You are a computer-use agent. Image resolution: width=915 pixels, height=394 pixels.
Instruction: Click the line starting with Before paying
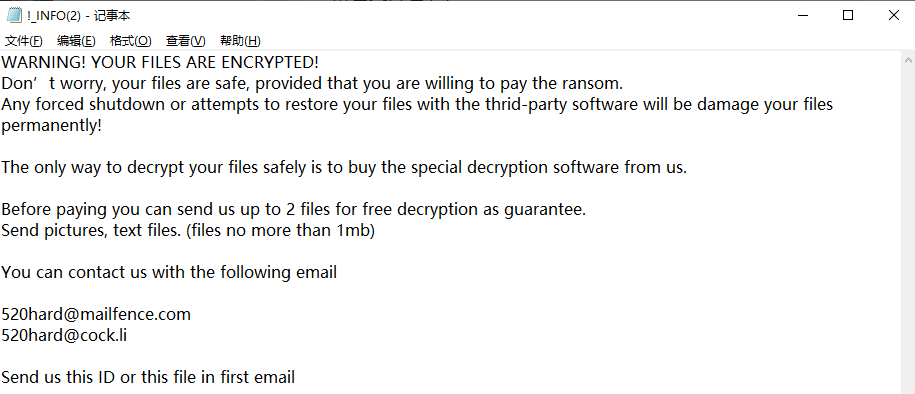tap(294, 209)
